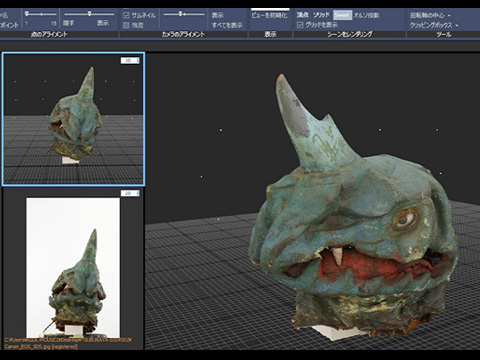480x360 pixels.
Task: Click the camera alignment size slider
Action: tap(184, 14)
